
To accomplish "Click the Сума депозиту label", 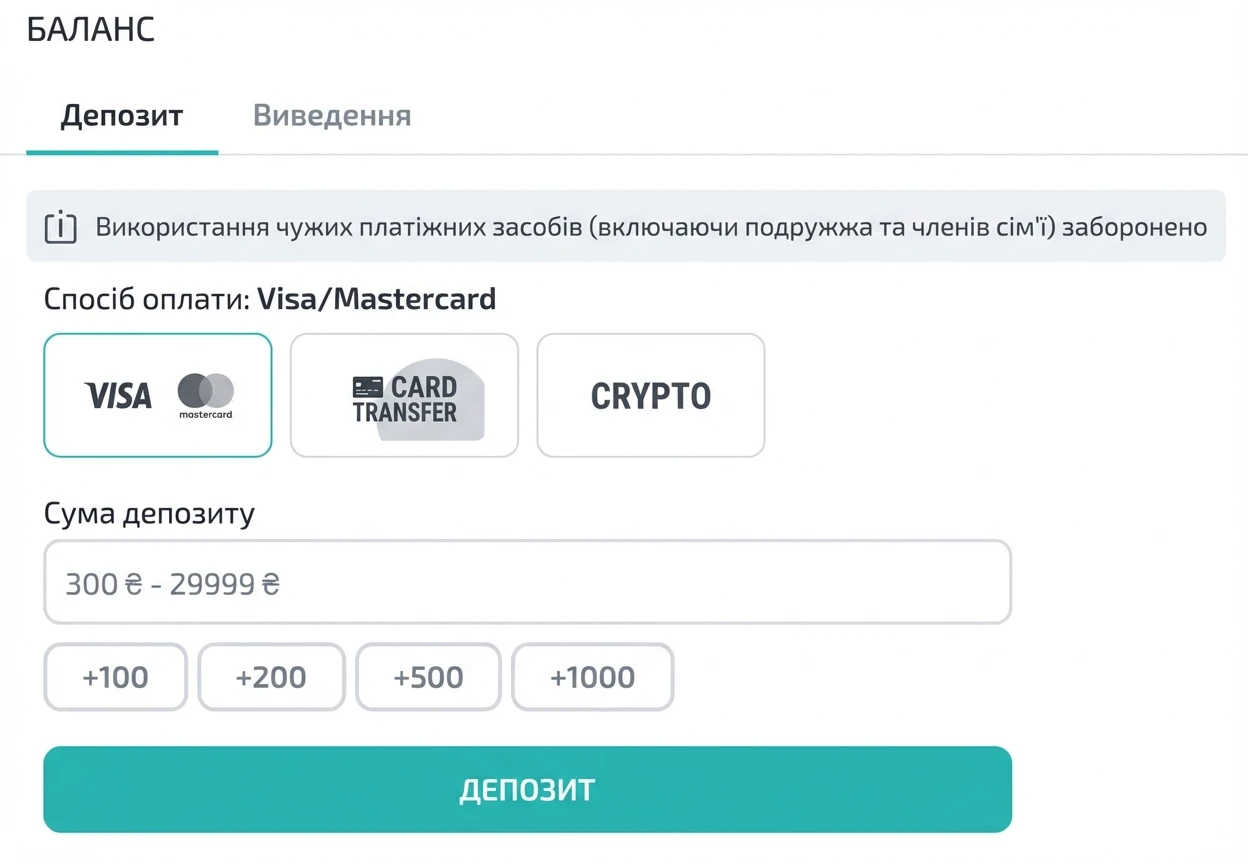I will pos(149,514).
